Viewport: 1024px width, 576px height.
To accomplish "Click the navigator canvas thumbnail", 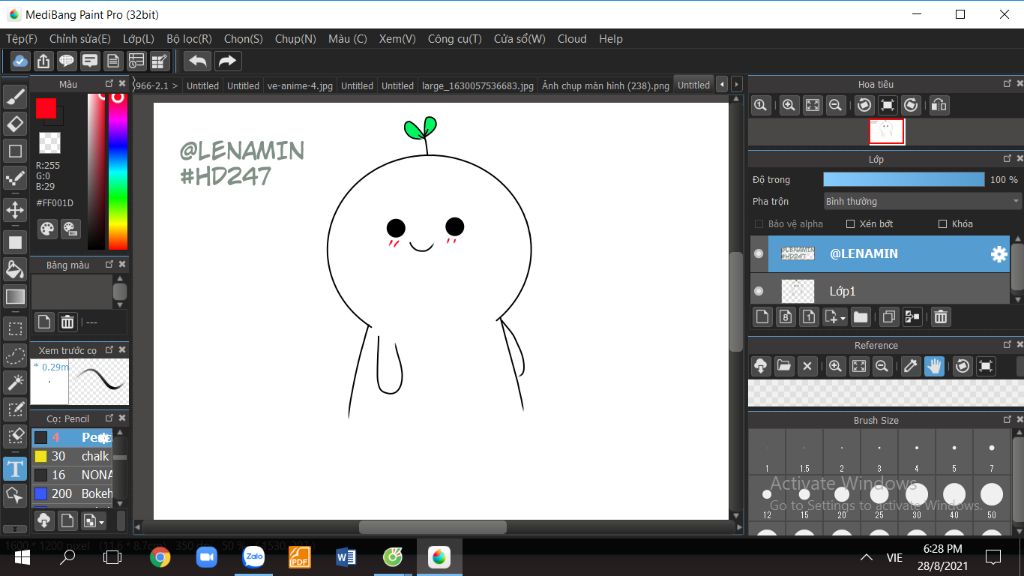I will point(886,132).
